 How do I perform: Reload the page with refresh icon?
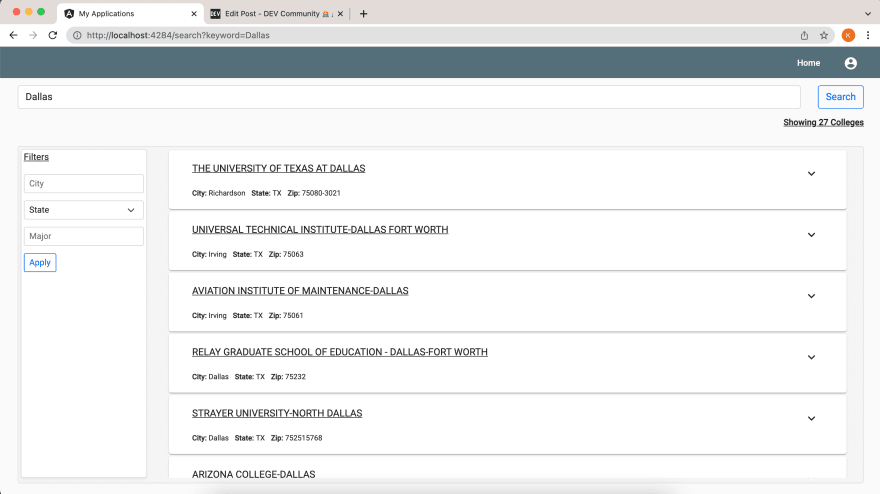click(53, 35)
